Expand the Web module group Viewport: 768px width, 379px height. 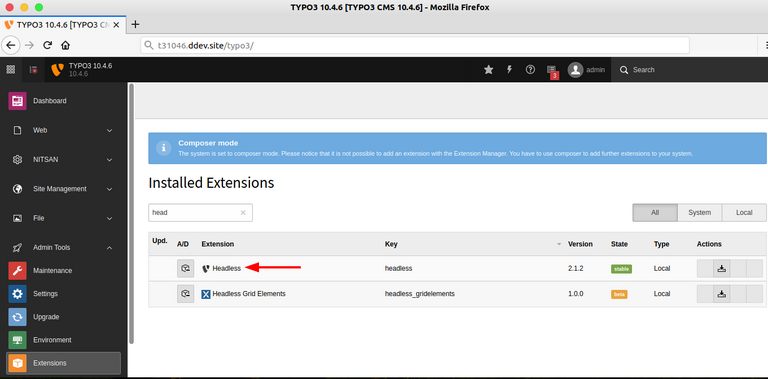coord(64,131)
